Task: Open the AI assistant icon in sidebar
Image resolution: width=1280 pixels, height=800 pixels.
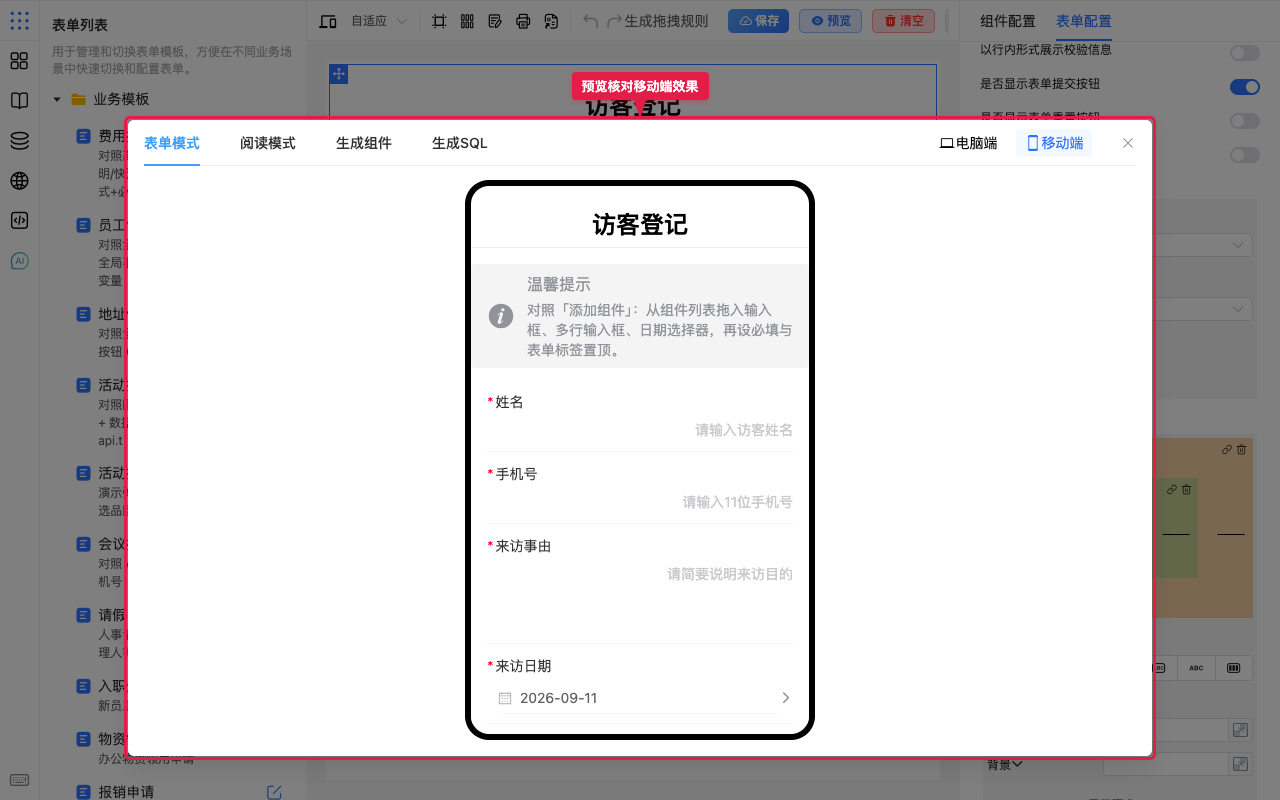Action: point(19,261)
